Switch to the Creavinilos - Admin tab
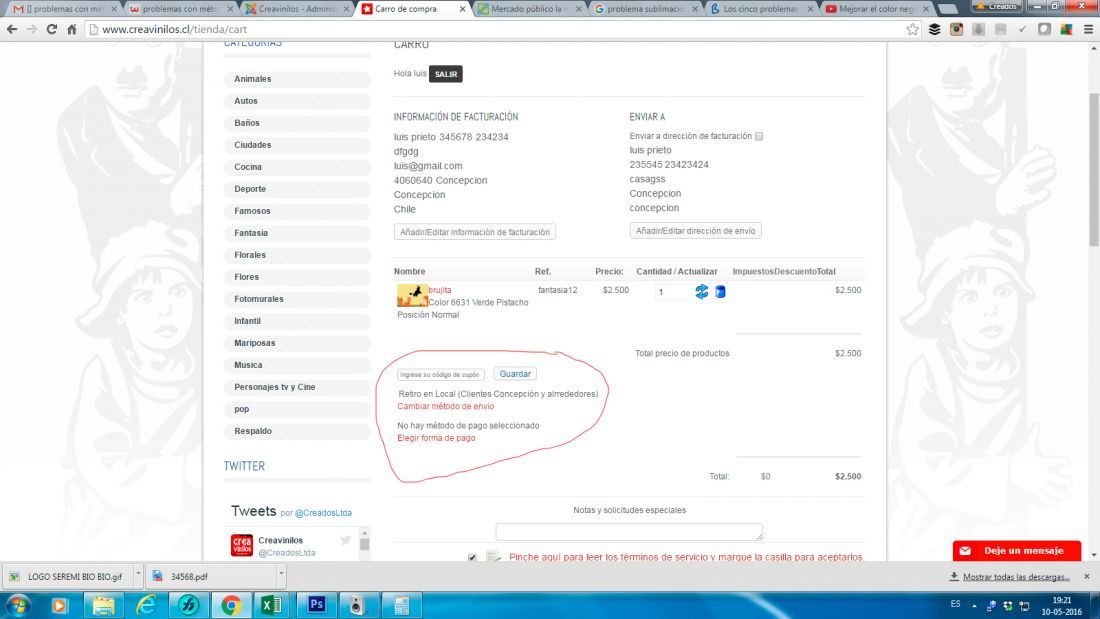The height and width of the screenshot is (619, 1100). click(295, 9)
